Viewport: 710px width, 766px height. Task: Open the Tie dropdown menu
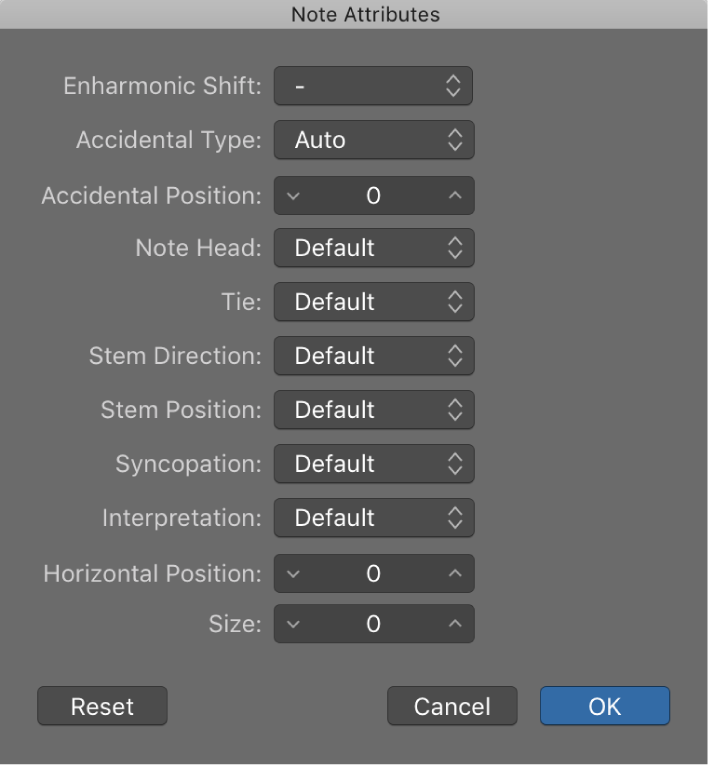374,302
